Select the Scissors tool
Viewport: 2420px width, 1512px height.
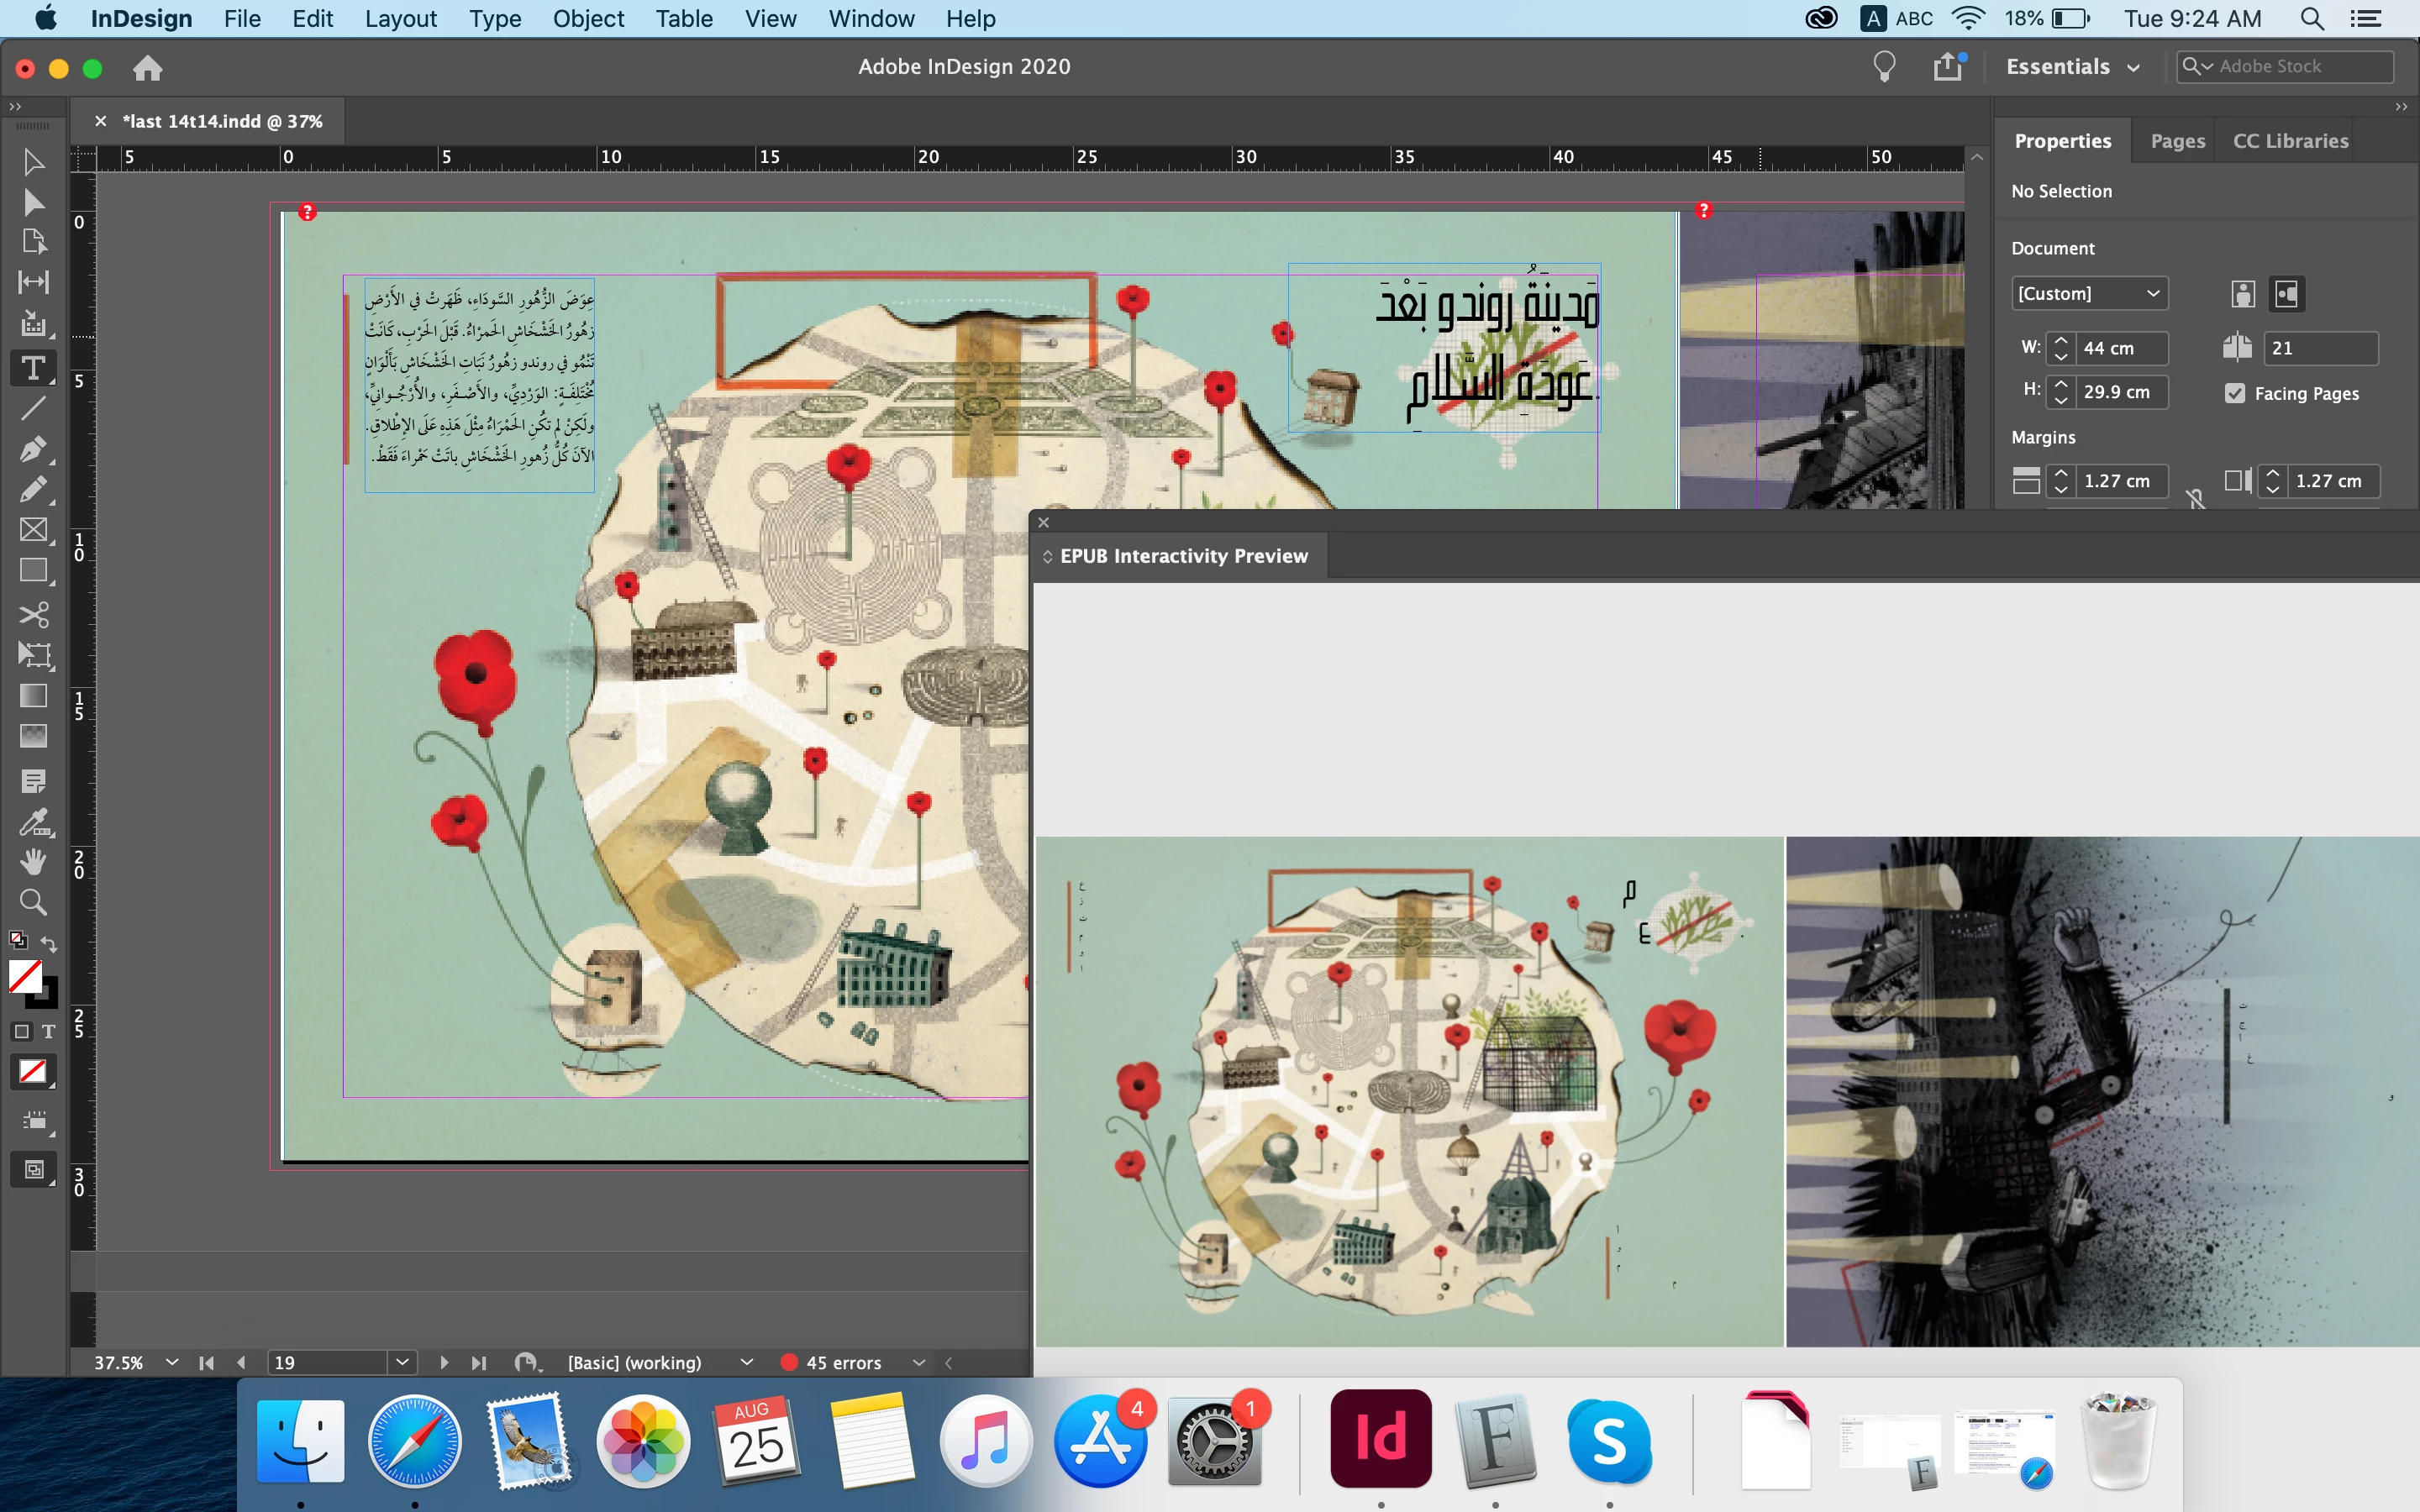(x=33, y=613)
